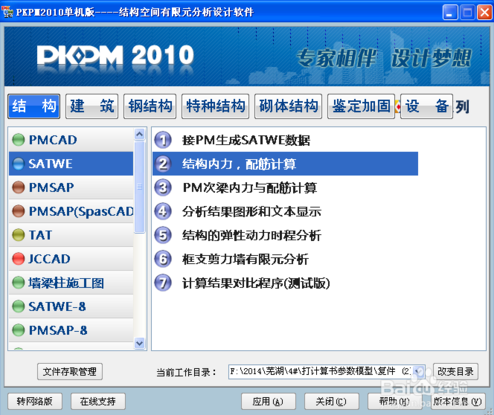The height and width of the screenshot is (415, 494).
Task: Select the TAT module label
Action: coord(40,235)
